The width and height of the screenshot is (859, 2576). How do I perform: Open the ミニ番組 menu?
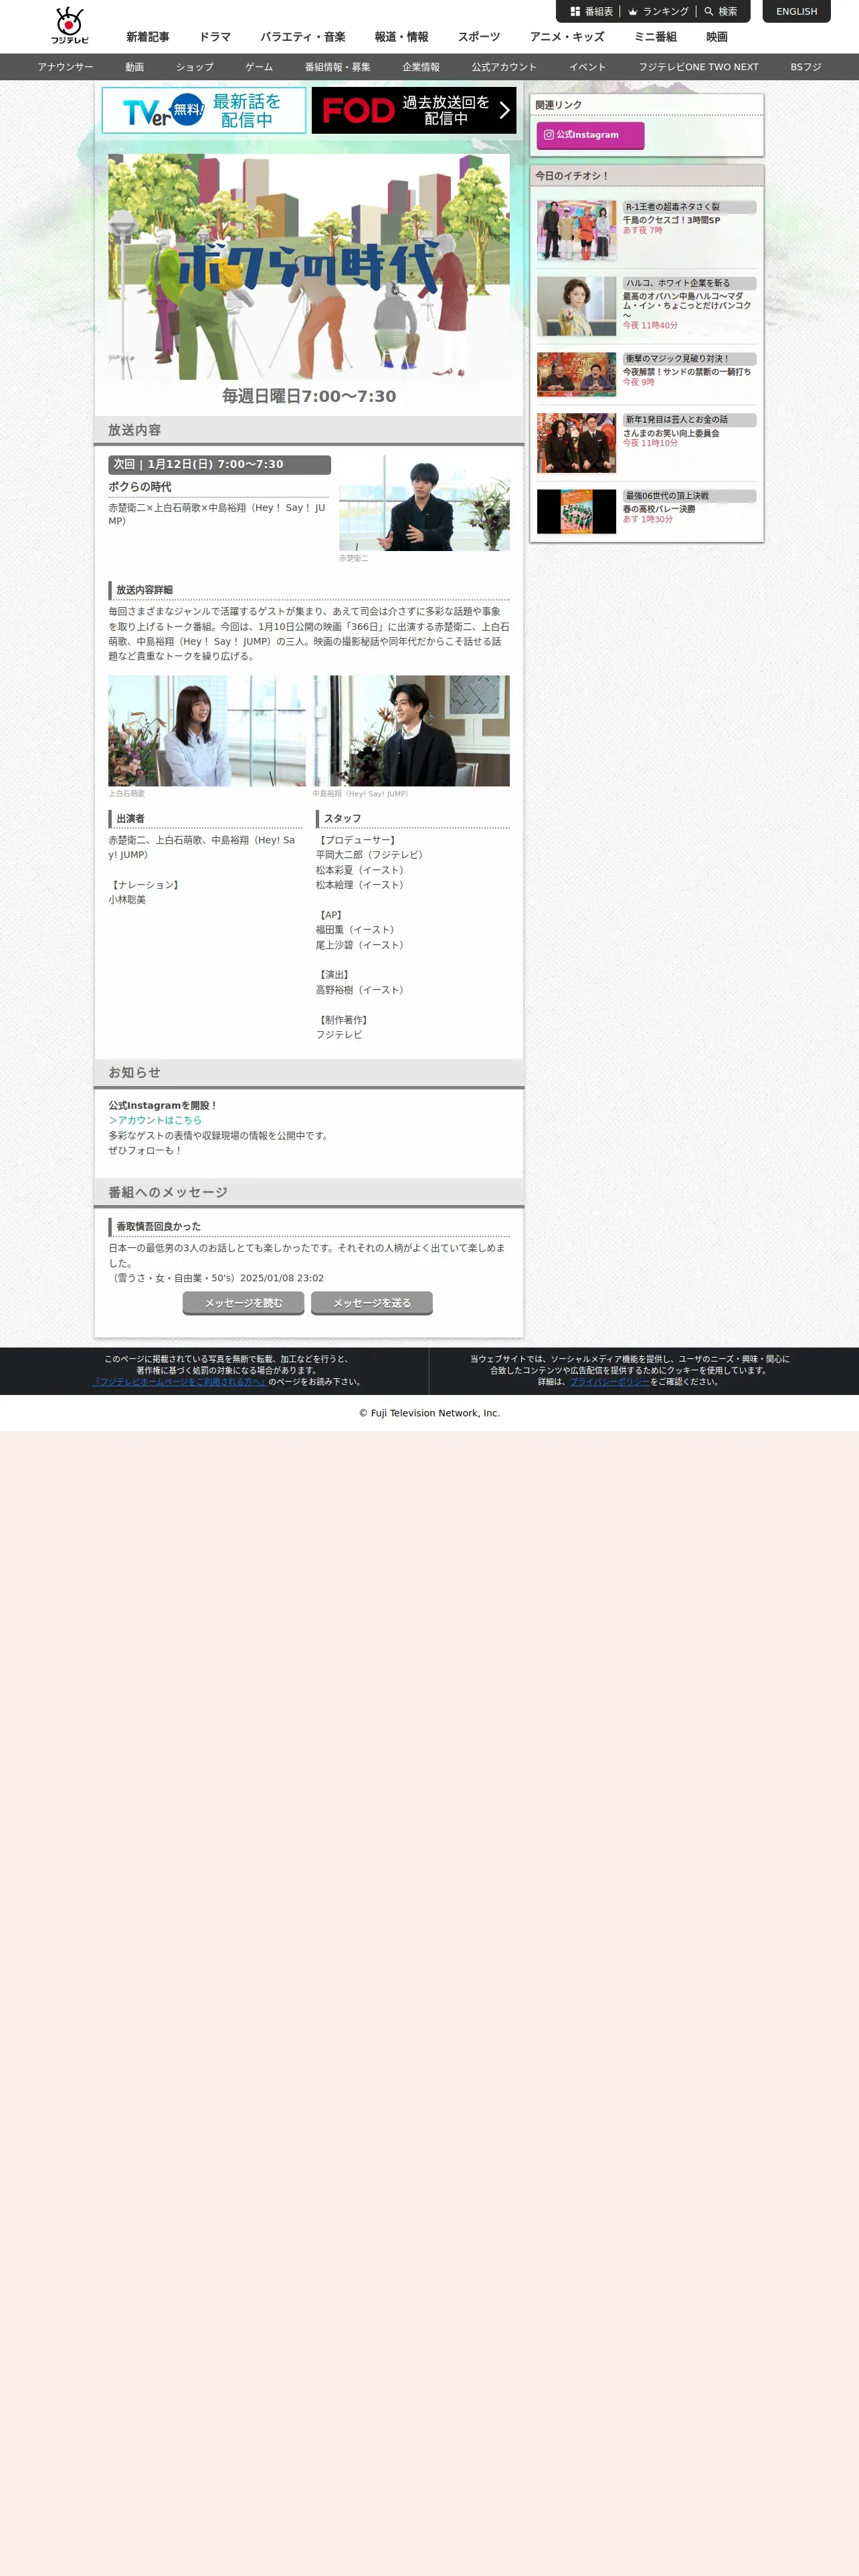pos(655,37)
